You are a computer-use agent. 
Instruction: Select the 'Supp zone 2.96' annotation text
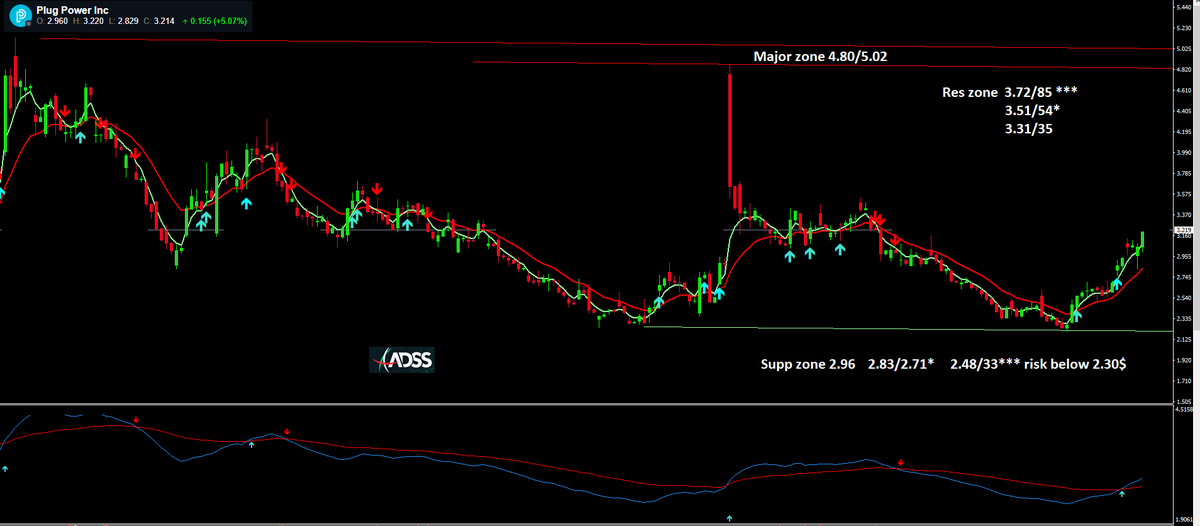point(807,365)
